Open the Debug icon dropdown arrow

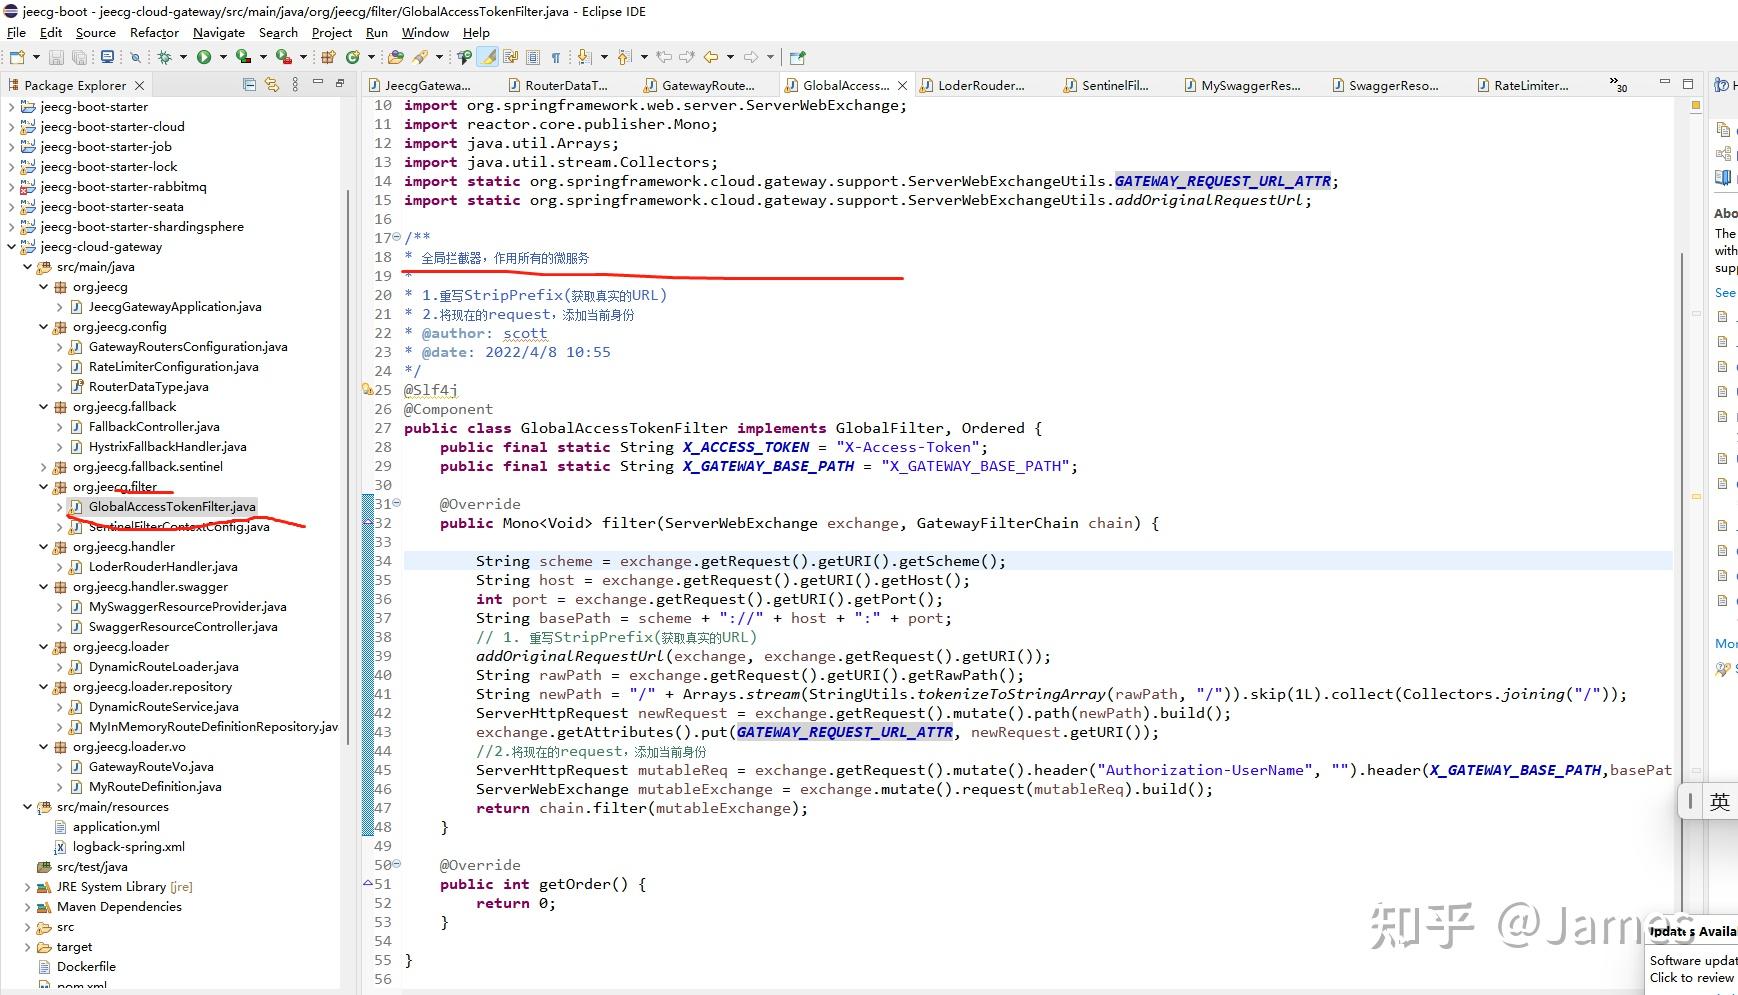click(x=183, y=57)
